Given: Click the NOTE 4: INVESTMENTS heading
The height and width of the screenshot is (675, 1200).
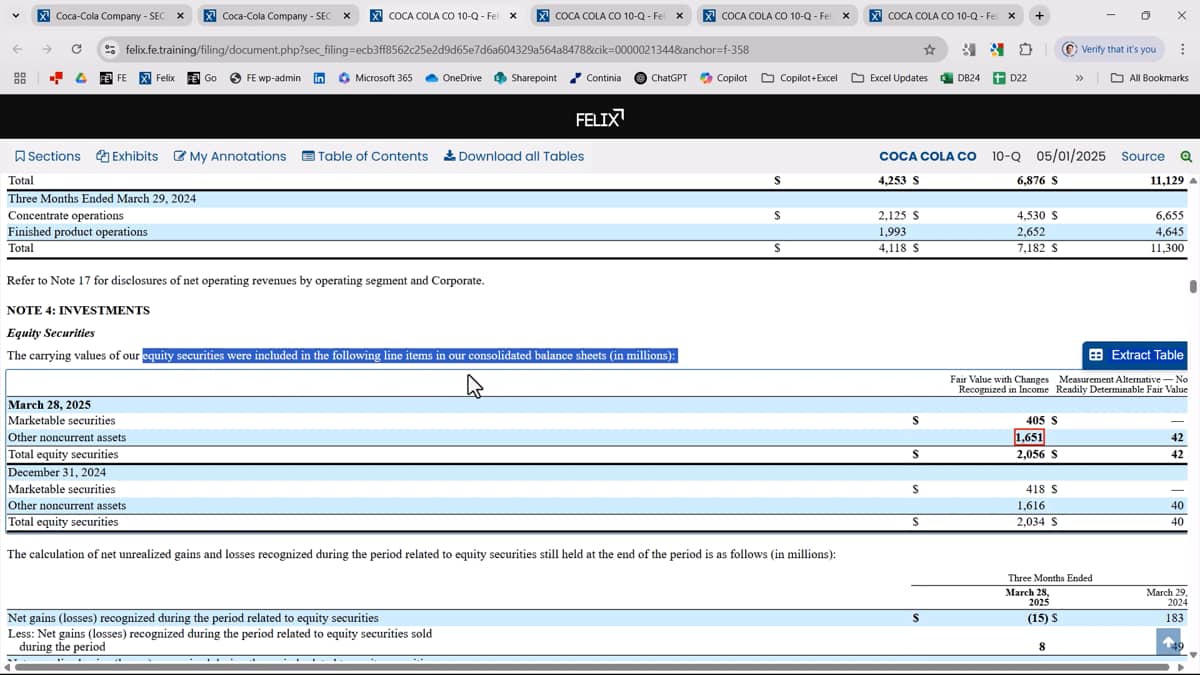Looking at the screenshot, I should tap(78, 310).
